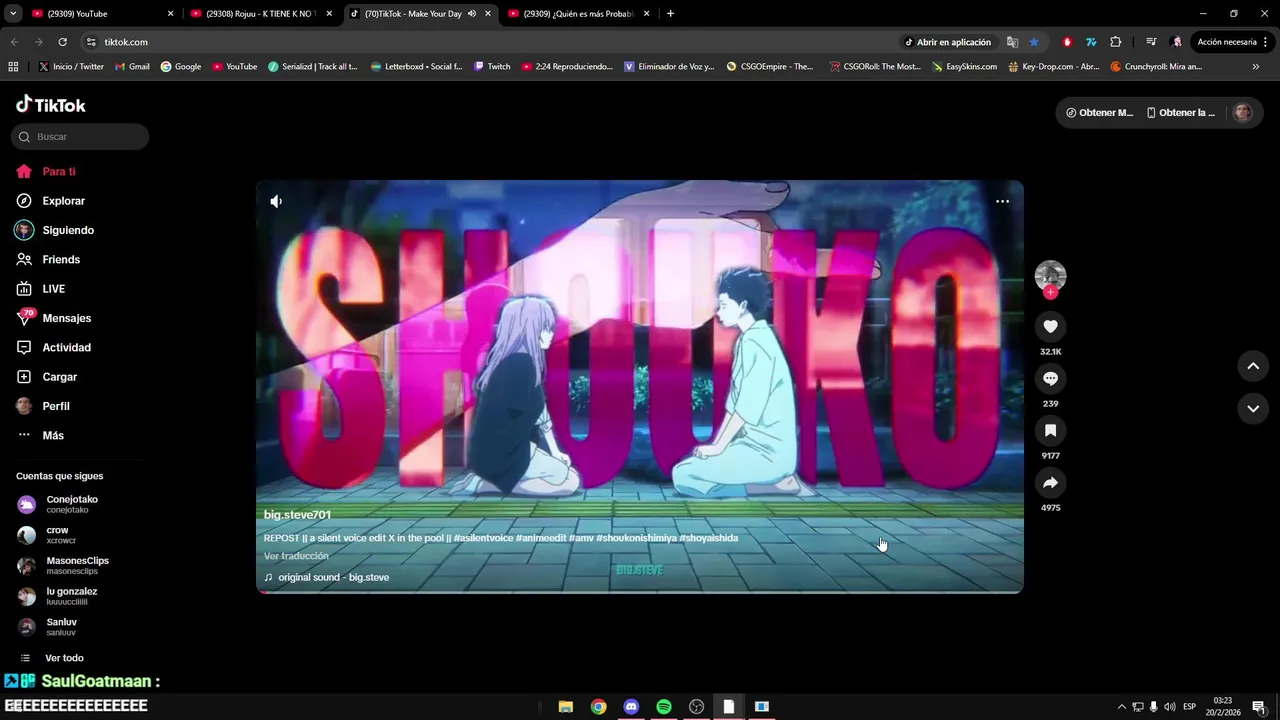Open the Letterboxd bookmark
This screenshot has height=720, width=1280.
click(416, 67)
